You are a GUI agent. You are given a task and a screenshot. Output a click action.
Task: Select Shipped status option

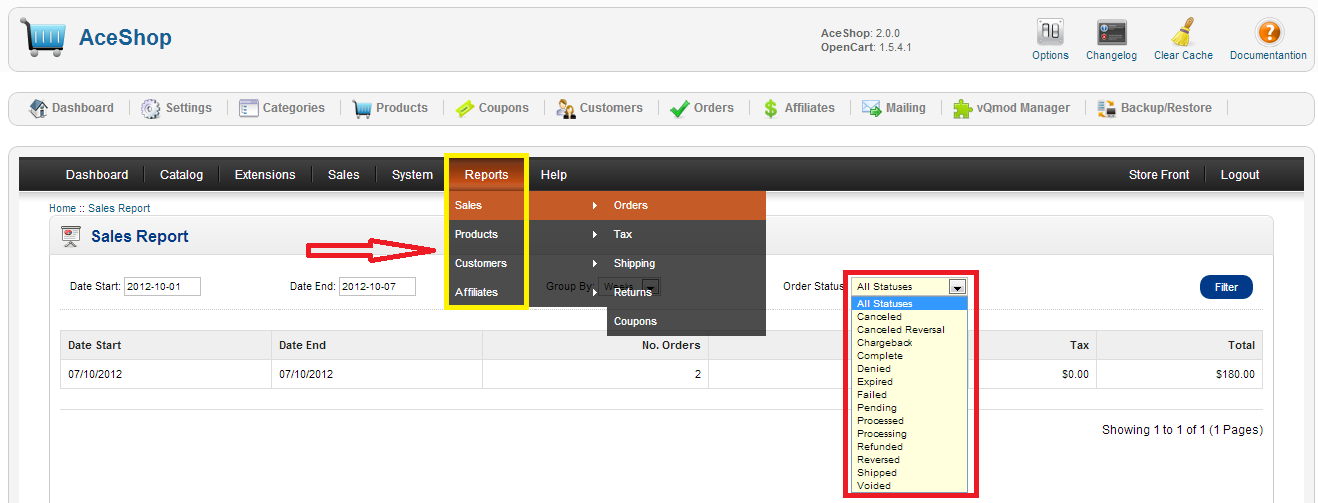(910, 473)
